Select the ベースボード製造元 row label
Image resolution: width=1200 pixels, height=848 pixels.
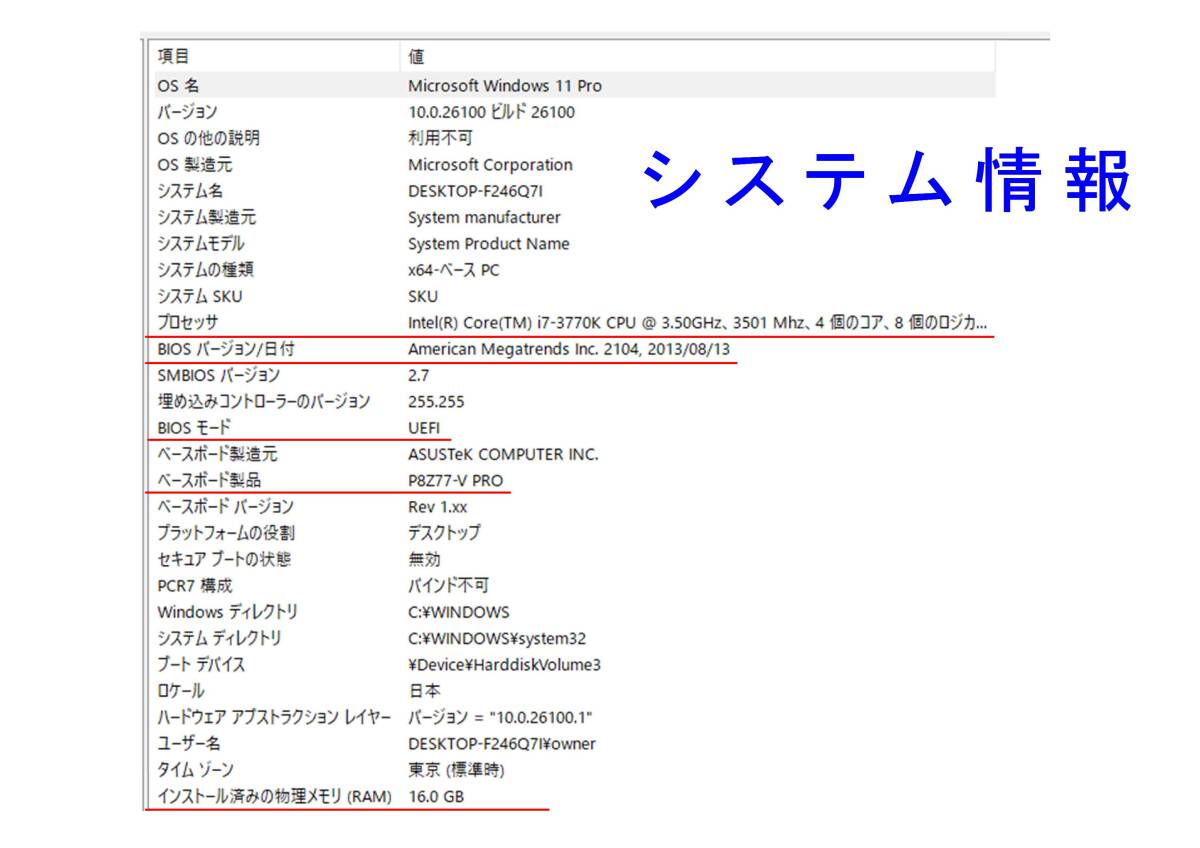(x=217, y=454)
